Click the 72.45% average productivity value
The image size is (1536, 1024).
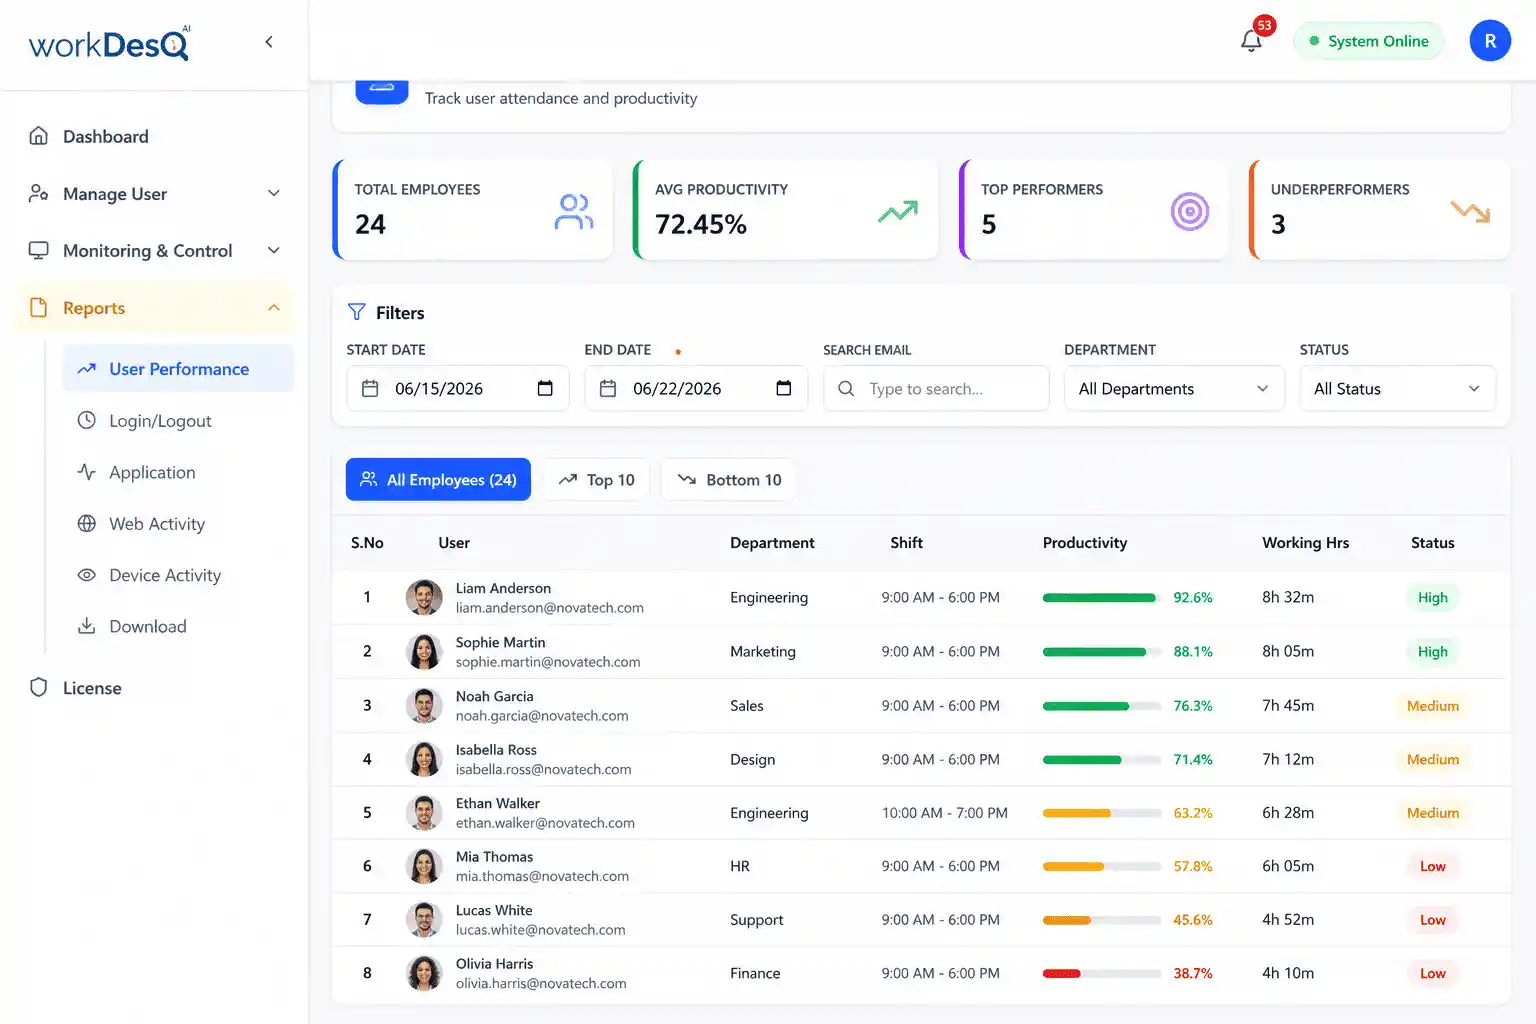click(701, 224)
